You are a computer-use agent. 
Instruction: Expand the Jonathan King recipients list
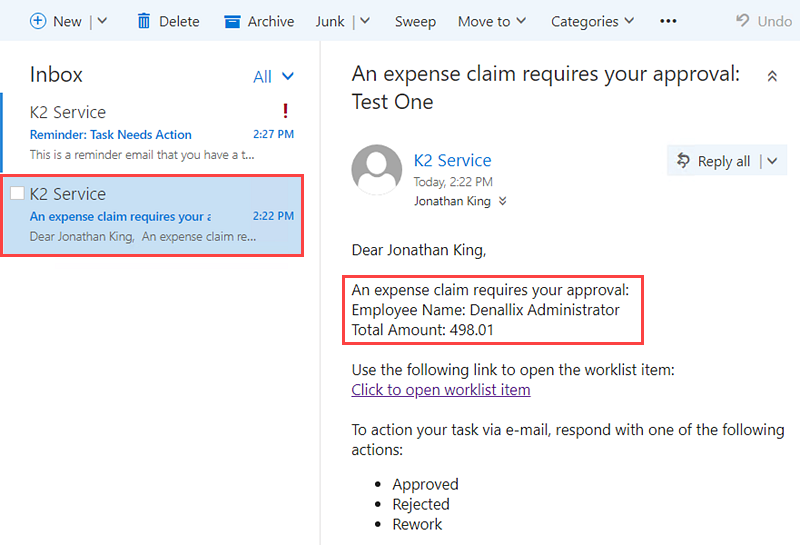pyautogui.click(x=503, y=201)
